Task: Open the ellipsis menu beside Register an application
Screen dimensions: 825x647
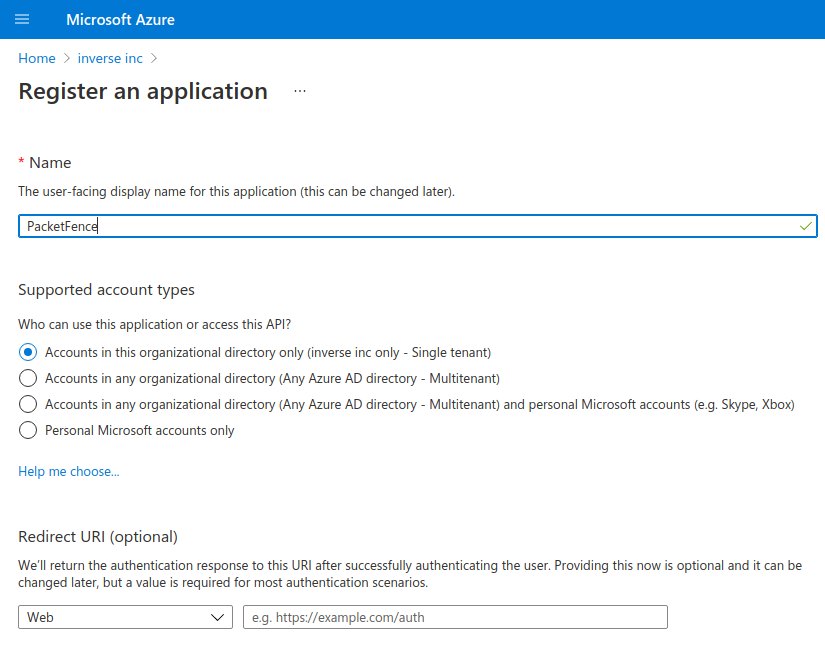Action: coord(298,91)
